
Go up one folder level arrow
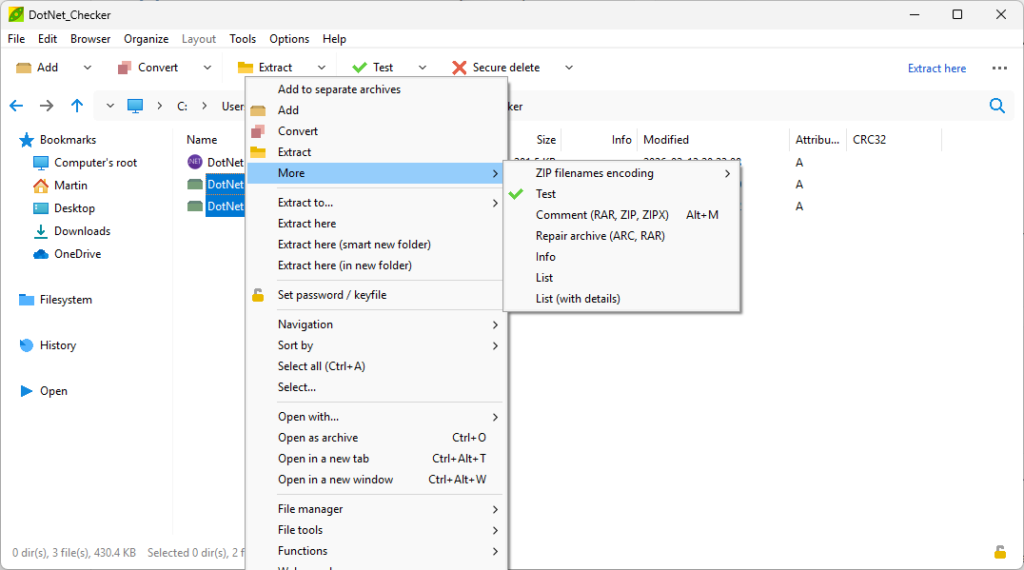pos(77,106)
